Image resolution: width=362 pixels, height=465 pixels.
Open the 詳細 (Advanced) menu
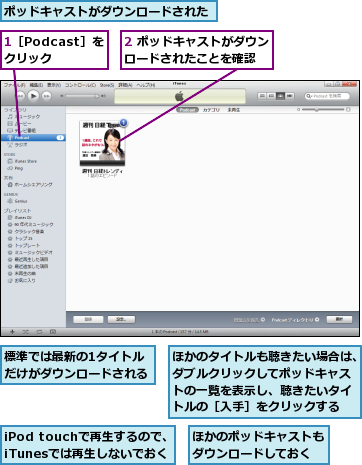(x=125, y=85)
